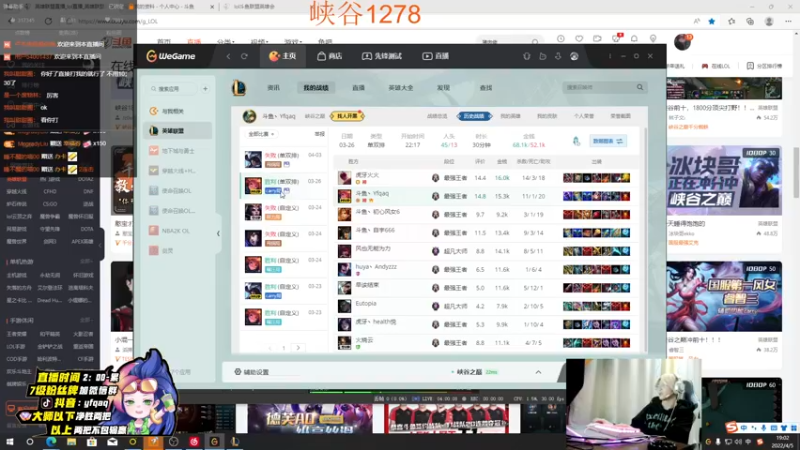Switch to the 英雄大全 tab
This screenshot has width=800, height=450.
coord(401,88)
